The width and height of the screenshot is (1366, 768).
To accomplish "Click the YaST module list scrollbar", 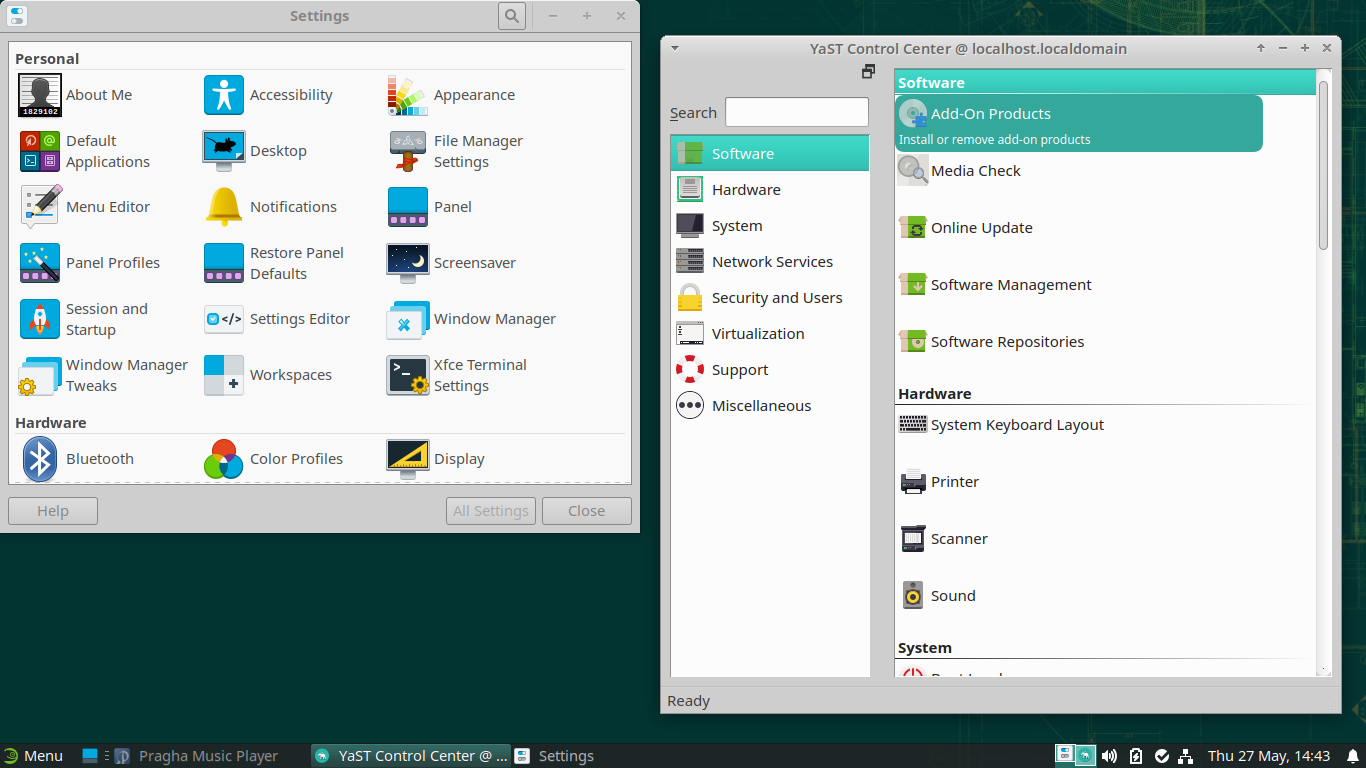I will coord(1324,165).
